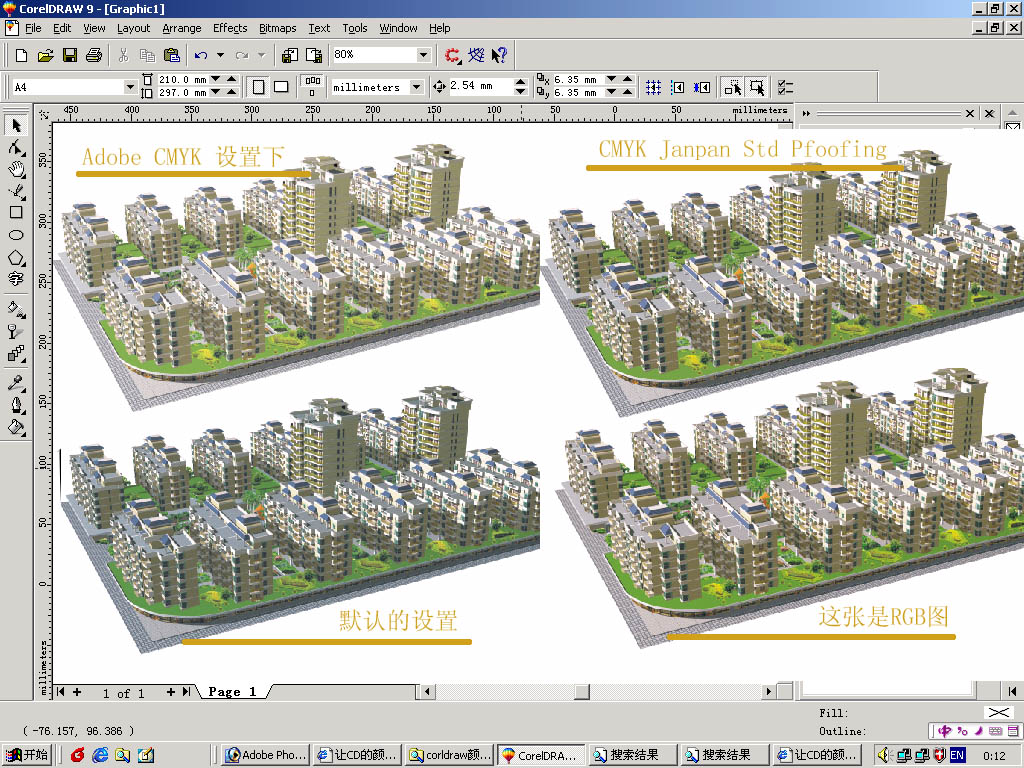Create a new document with New icon

pos(21,56)
